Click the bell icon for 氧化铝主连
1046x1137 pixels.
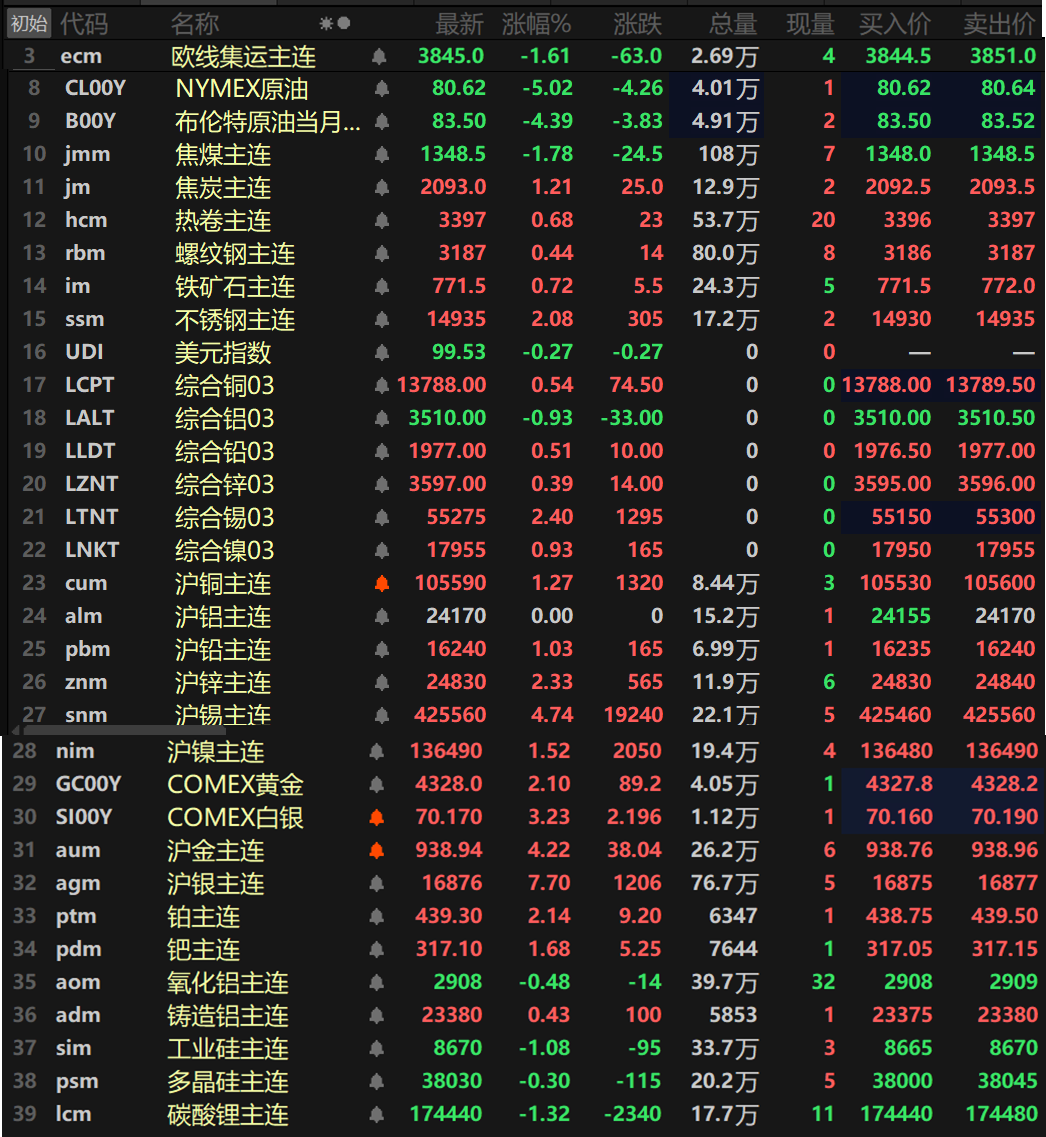(x=376, y=983)
